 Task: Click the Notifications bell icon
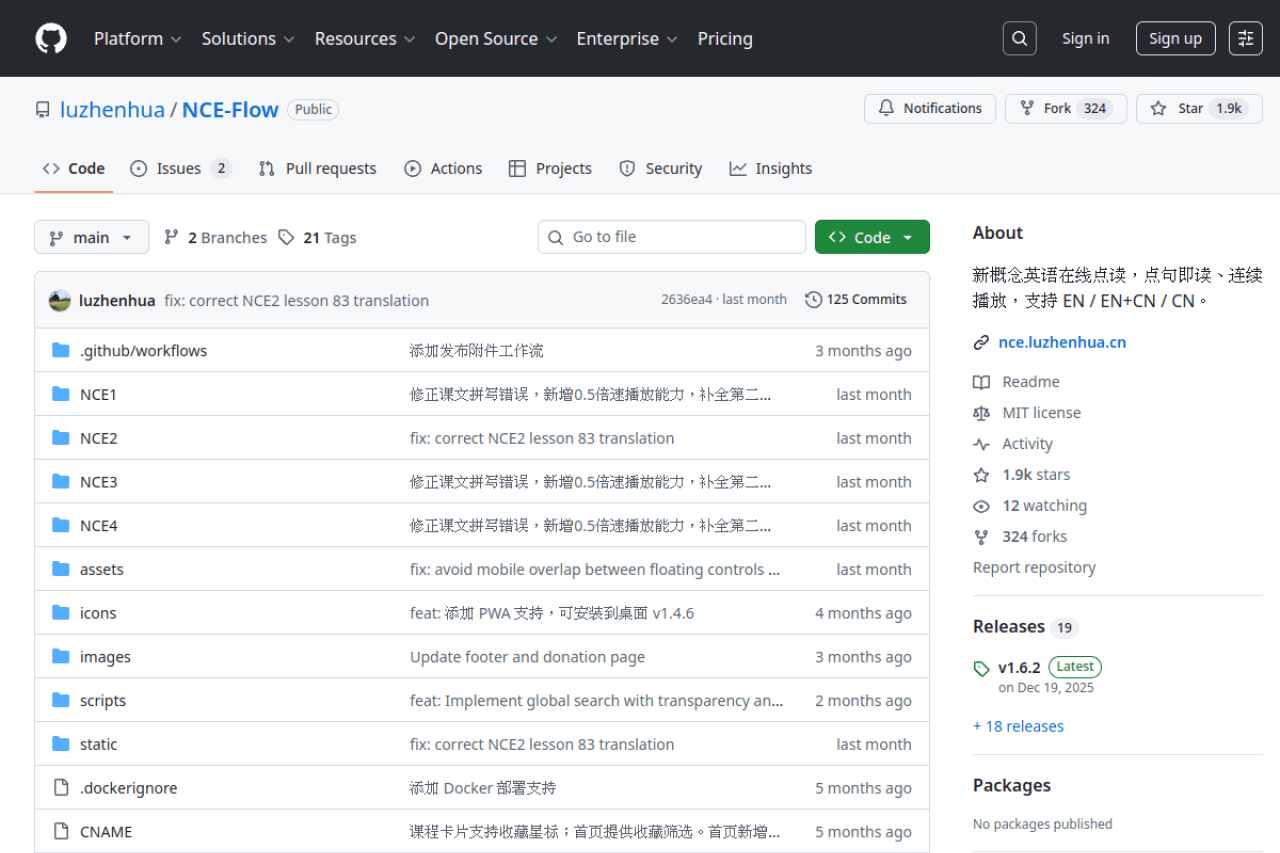886,108
